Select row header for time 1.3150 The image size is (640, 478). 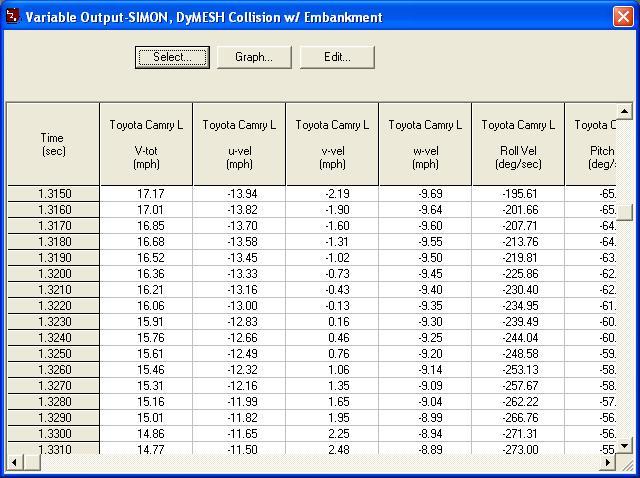[53, 194]
